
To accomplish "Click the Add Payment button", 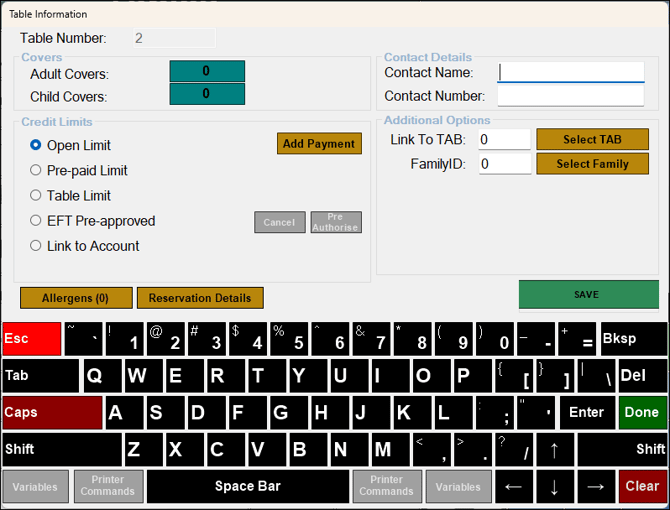I will 319,144.
